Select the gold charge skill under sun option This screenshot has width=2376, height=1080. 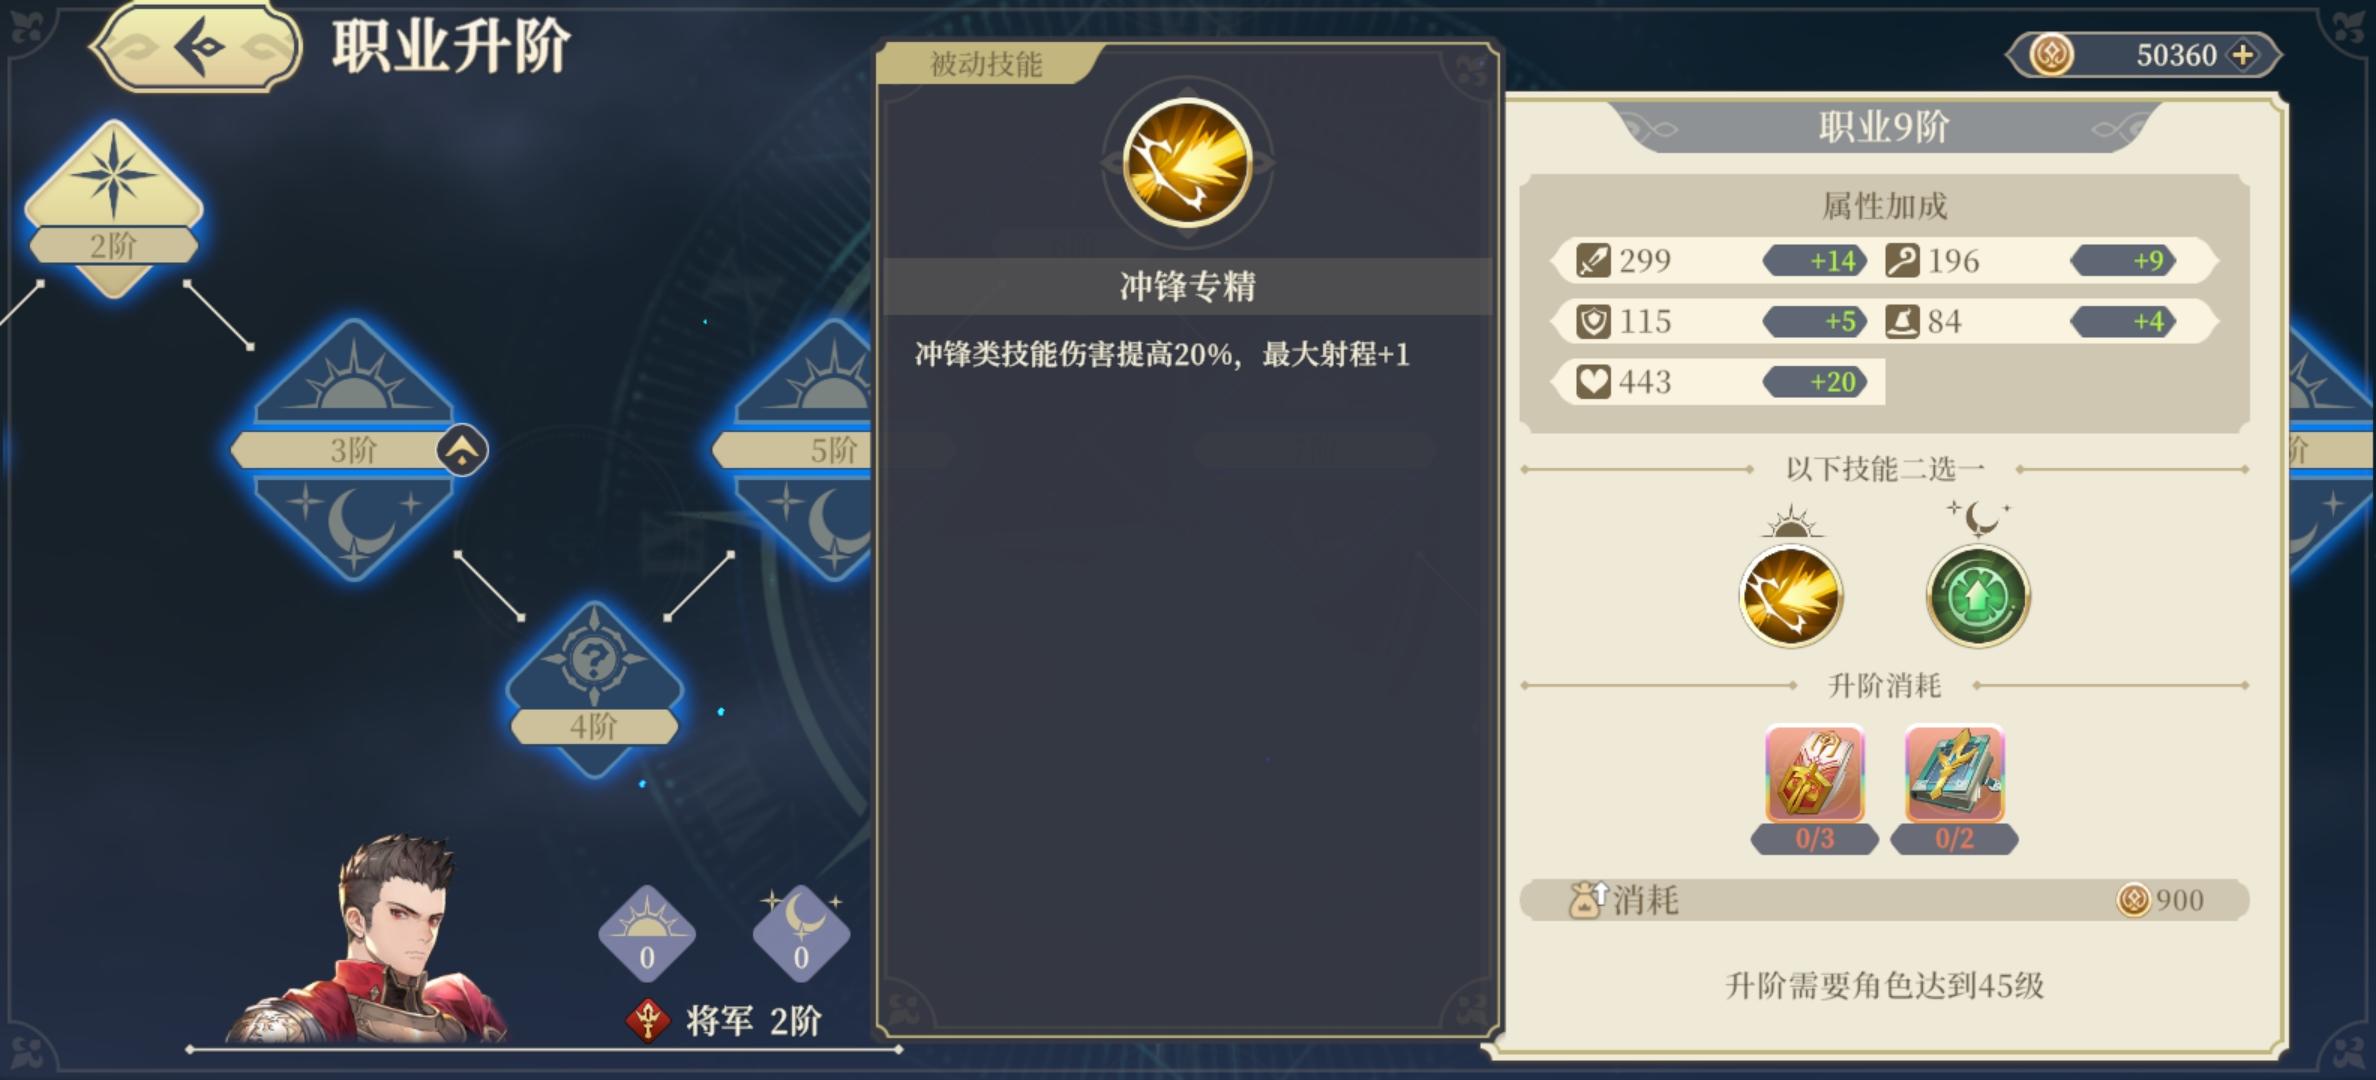(x=1790, y=597)
